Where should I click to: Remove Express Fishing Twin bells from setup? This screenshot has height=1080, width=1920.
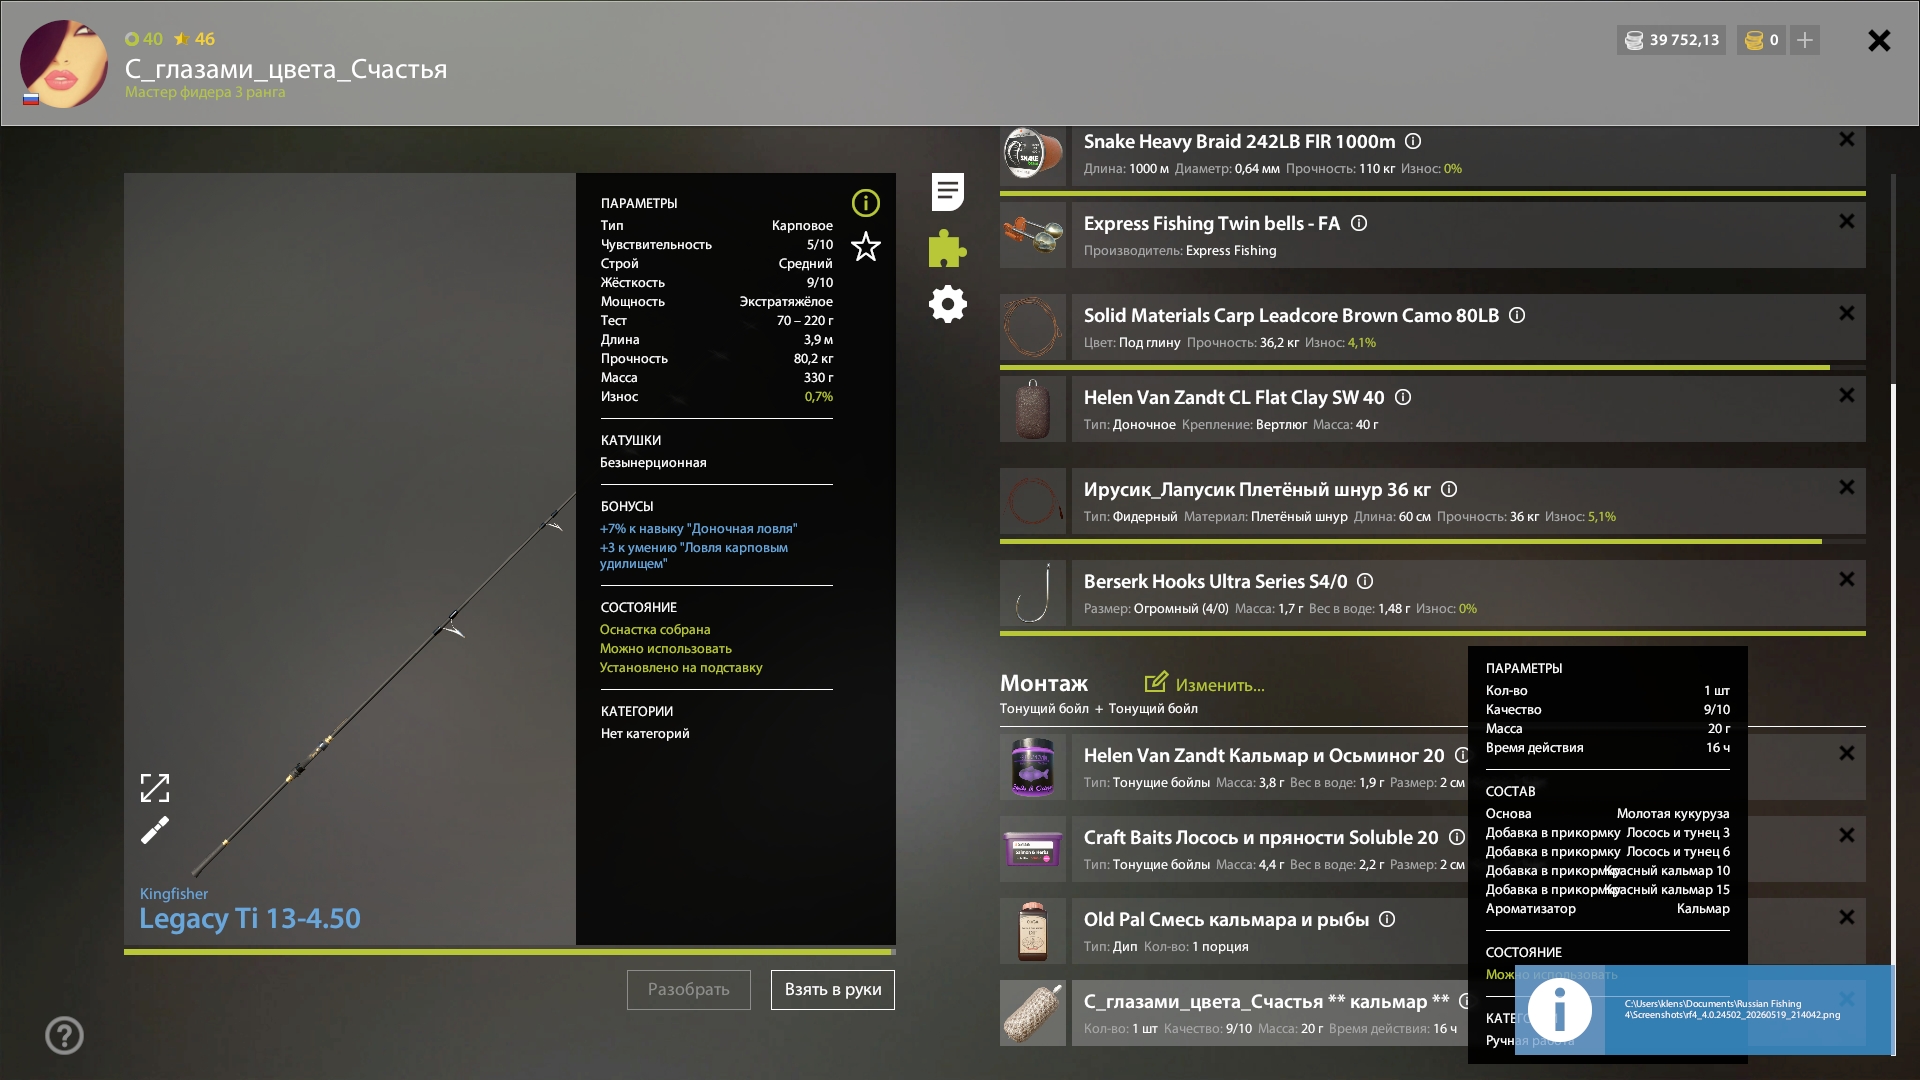(x=1847, y=221)
